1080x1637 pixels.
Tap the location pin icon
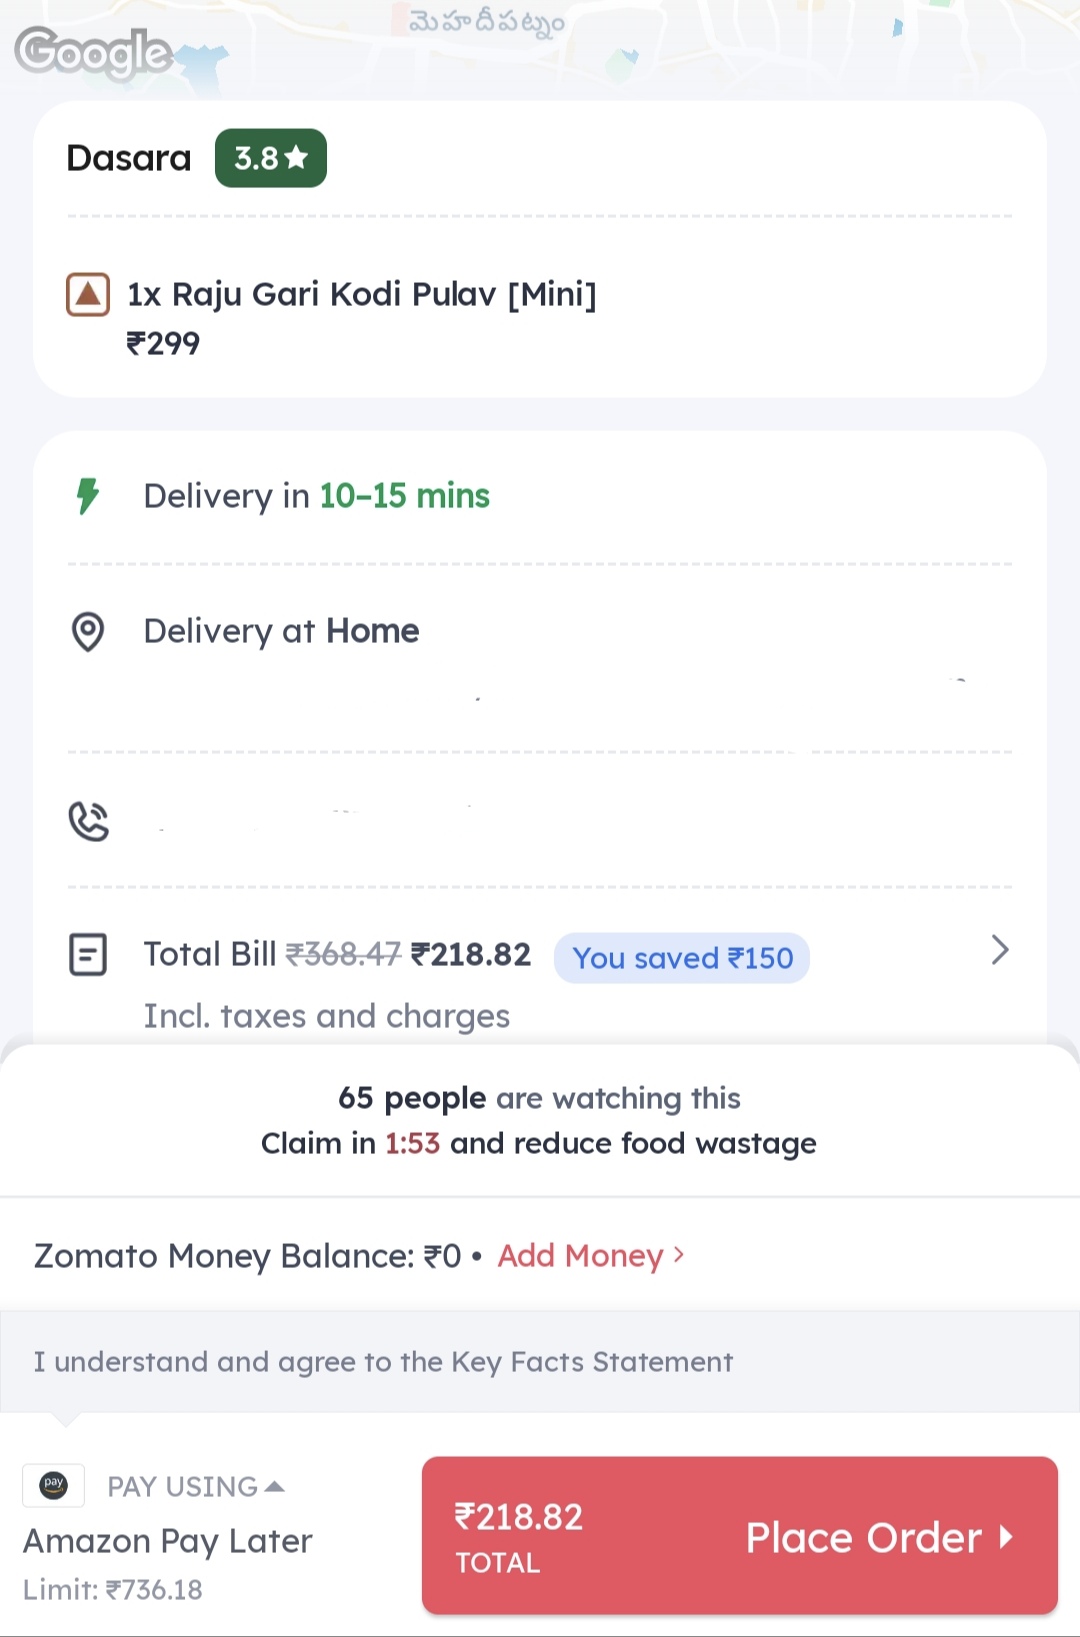(88, 632)
